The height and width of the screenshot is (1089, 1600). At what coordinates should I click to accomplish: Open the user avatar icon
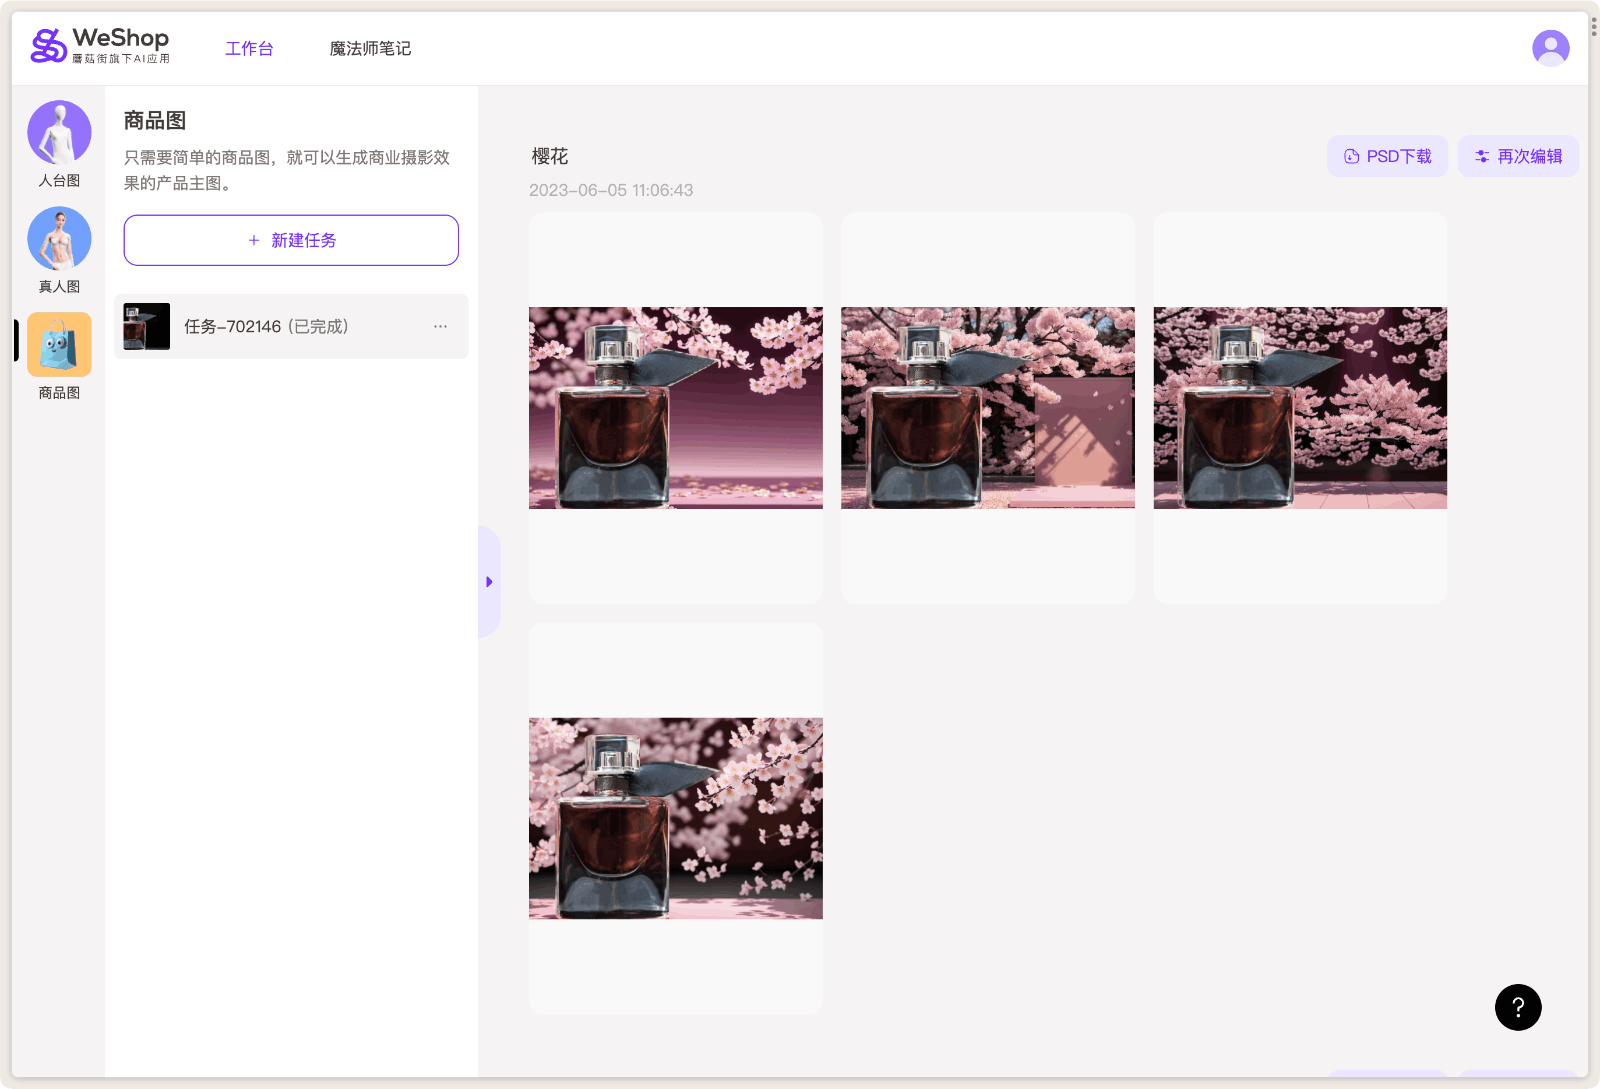[x=1550, y=47]
